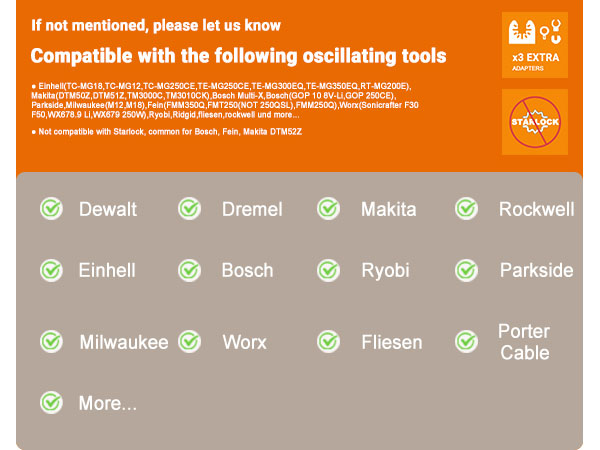Screen dimensions: 600x450
Task: Click the Milwaukee brand label
Action: click(124, 342)
